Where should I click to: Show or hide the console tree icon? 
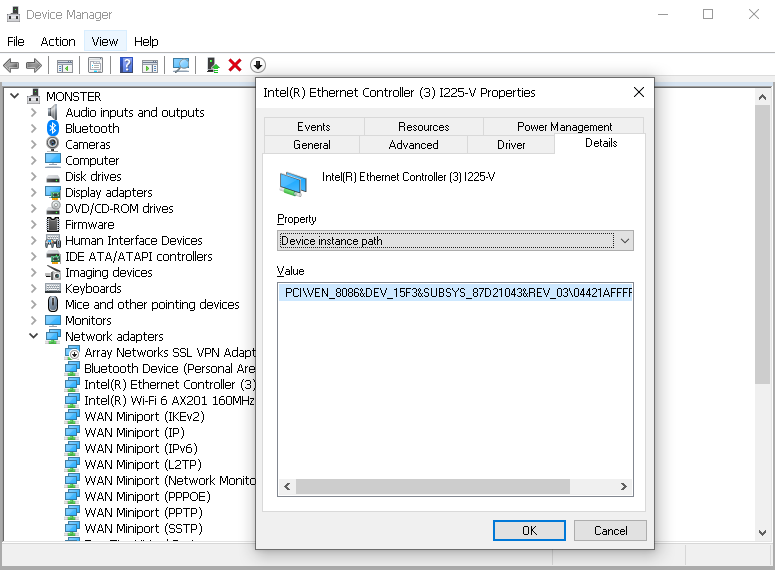tap(65, 65)
